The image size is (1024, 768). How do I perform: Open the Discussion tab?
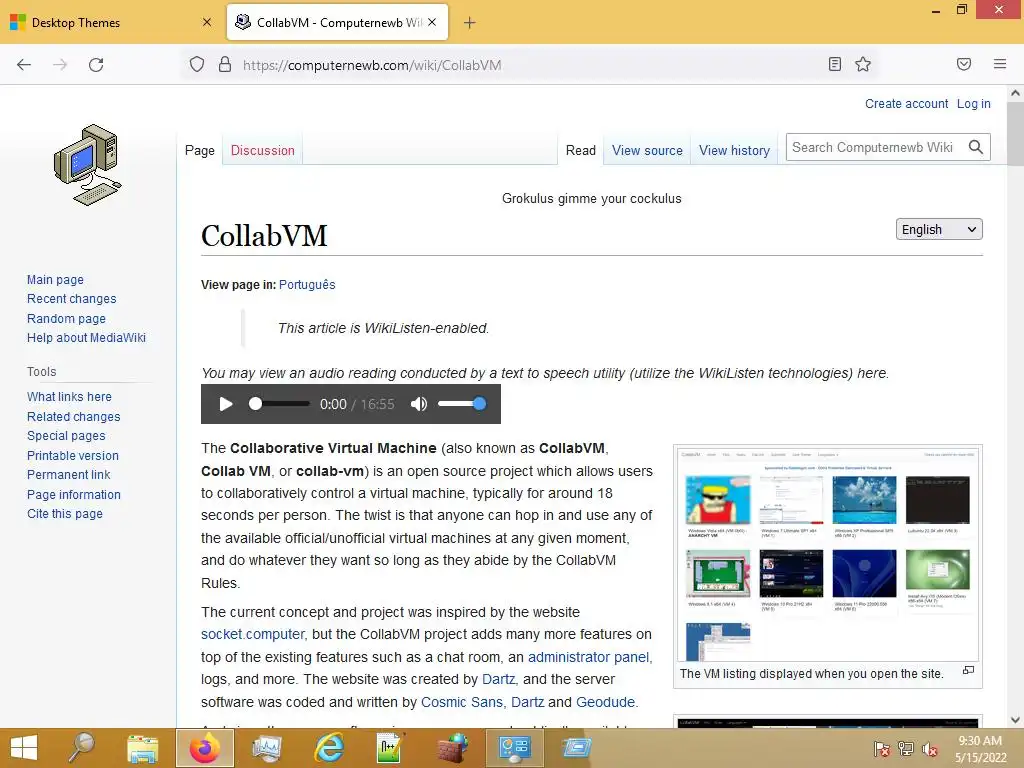(263, 150)
